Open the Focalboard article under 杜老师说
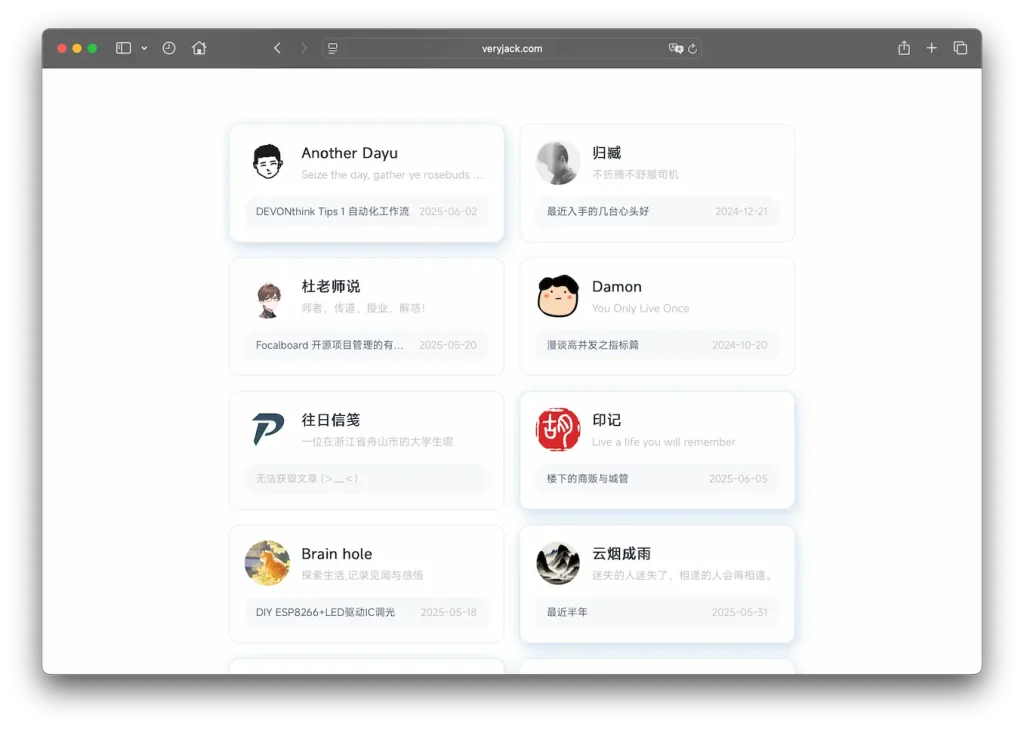Viewport: 1024px width, 730px height. (x=330, y=345)
